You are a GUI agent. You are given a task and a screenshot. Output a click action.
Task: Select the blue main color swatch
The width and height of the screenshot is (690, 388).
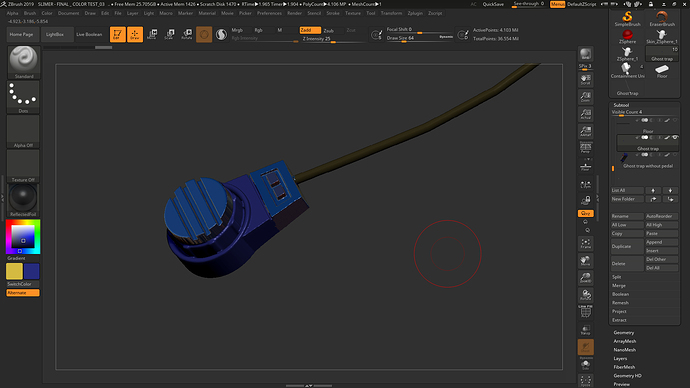[x=32, y=271]
